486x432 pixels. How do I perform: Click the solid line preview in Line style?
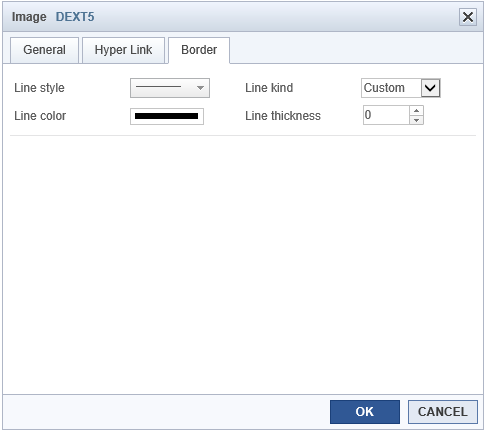point(159,87)
